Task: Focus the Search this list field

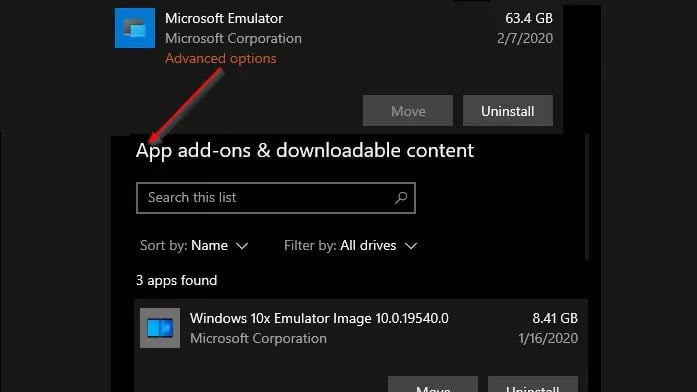Action: click(x=276, y=198)
